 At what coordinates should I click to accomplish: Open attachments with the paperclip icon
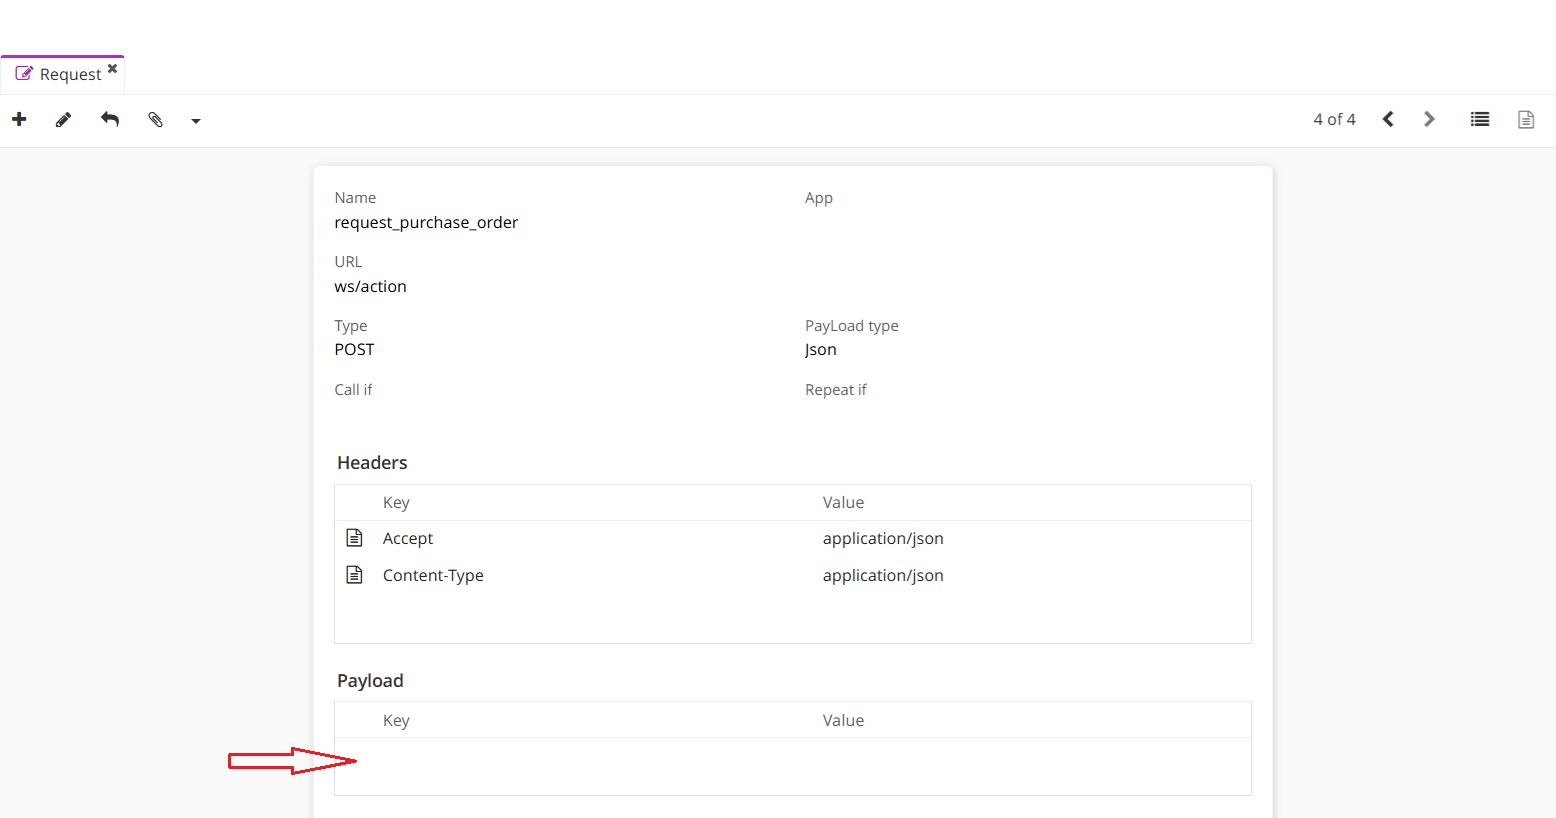tap(155, 120)
